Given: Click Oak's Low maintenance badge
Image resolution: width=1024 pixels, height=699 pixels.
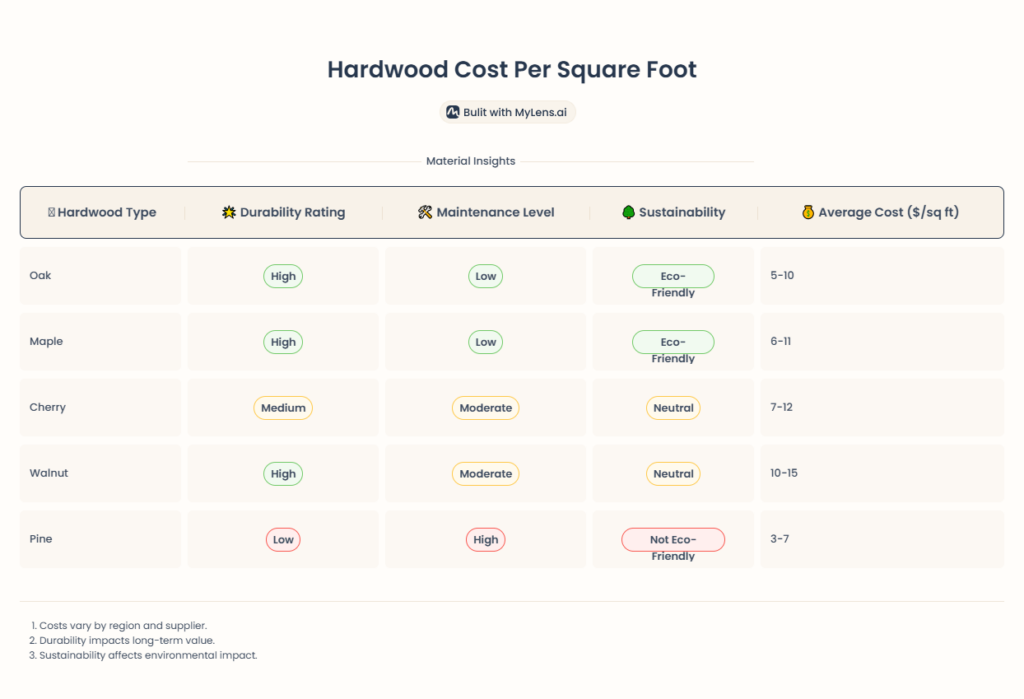Looking at the screenshot, I should (485, 276).
